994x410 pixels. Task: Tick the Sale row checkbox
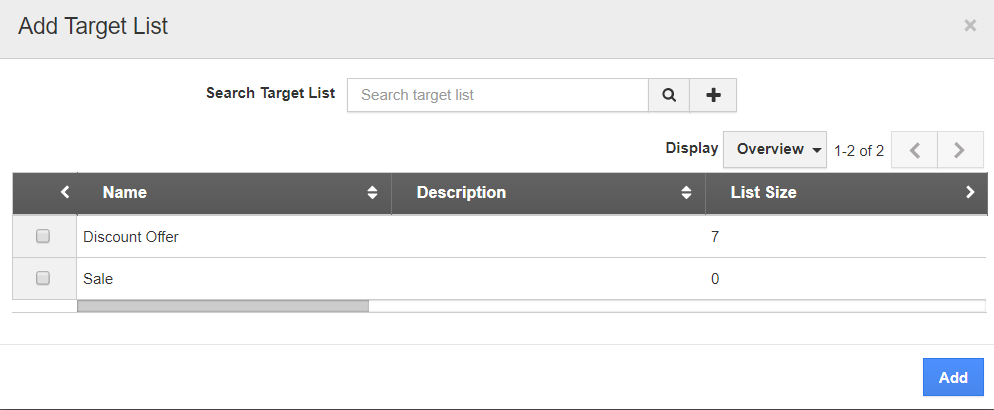point(43,279)
